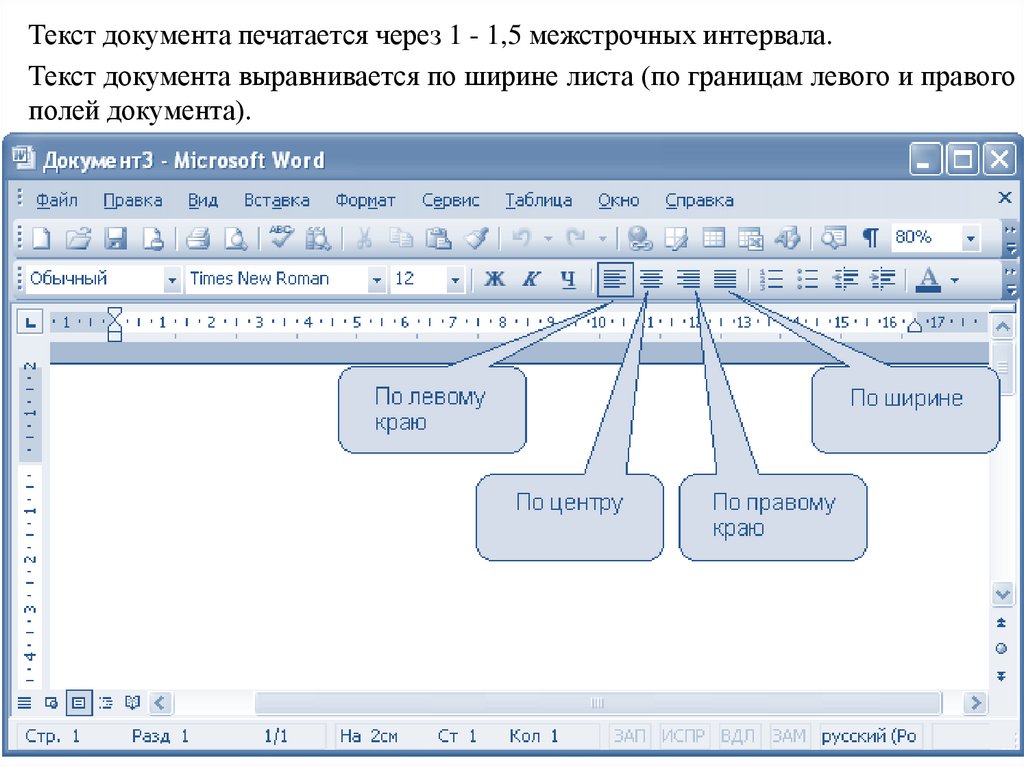Open the Times New Roman font dropdown
Screen dimensions: 1024x767
click(376, 280)
